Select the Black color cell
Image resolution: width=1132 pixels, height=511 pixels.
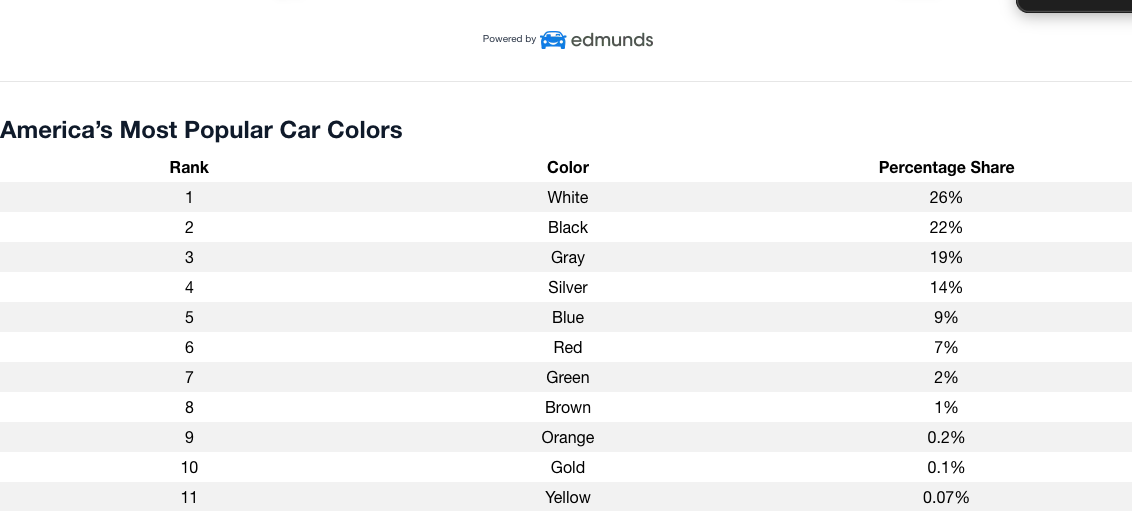click(x=568, y=227)
